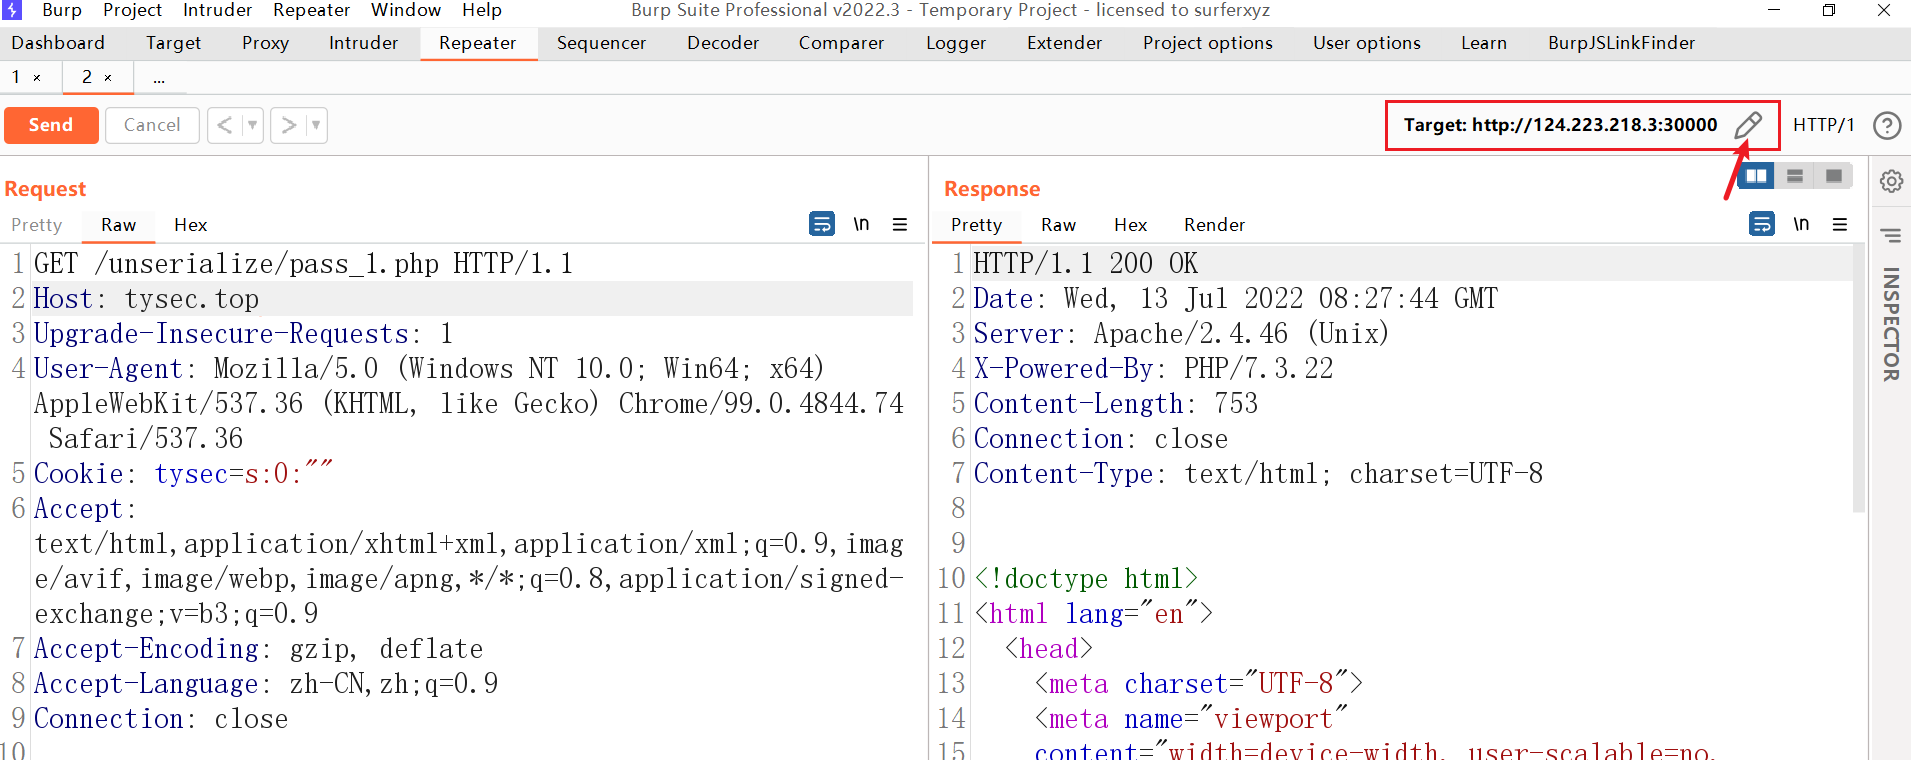The height and width of the screenshot is (760, 1912).
Task: Close Repeater tab 2
Action: 108,77
